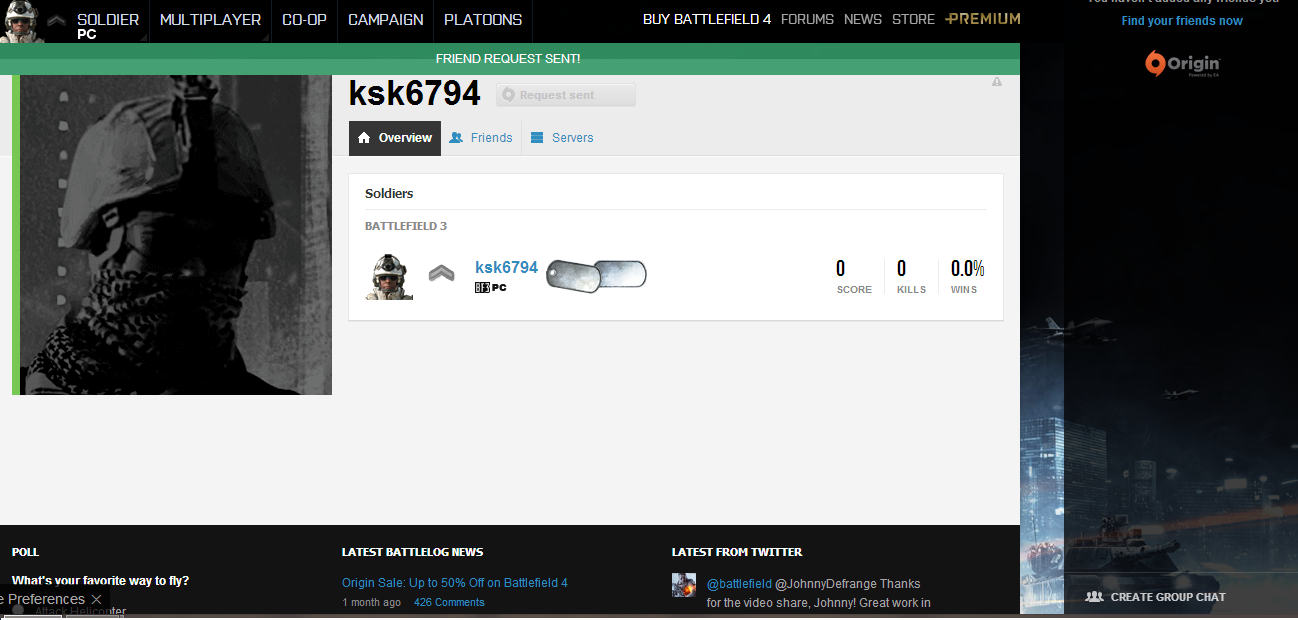Viewport: 1298px width, 620px height.
Task: Open the PREMIUM link
Action: coord(983,19)
